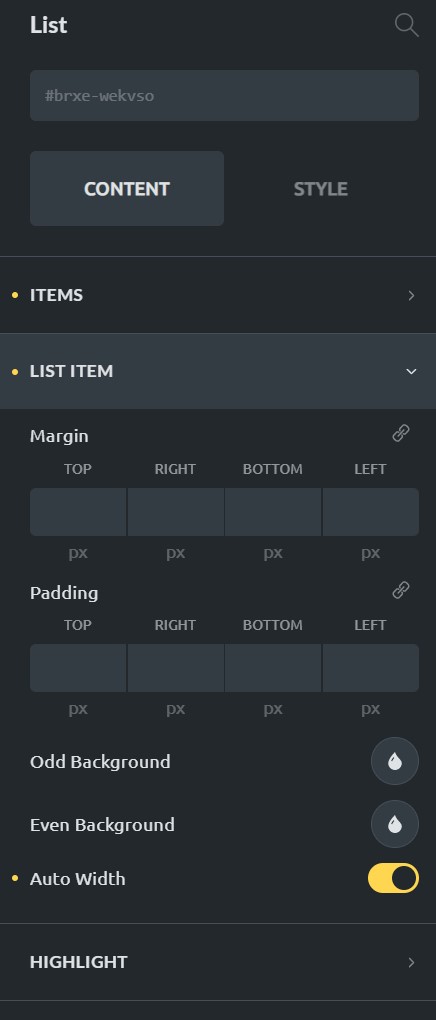Open Odd Background color picker
Image resolution: width=436 pixels, height=1020 pixels.
tap(394, 761)
